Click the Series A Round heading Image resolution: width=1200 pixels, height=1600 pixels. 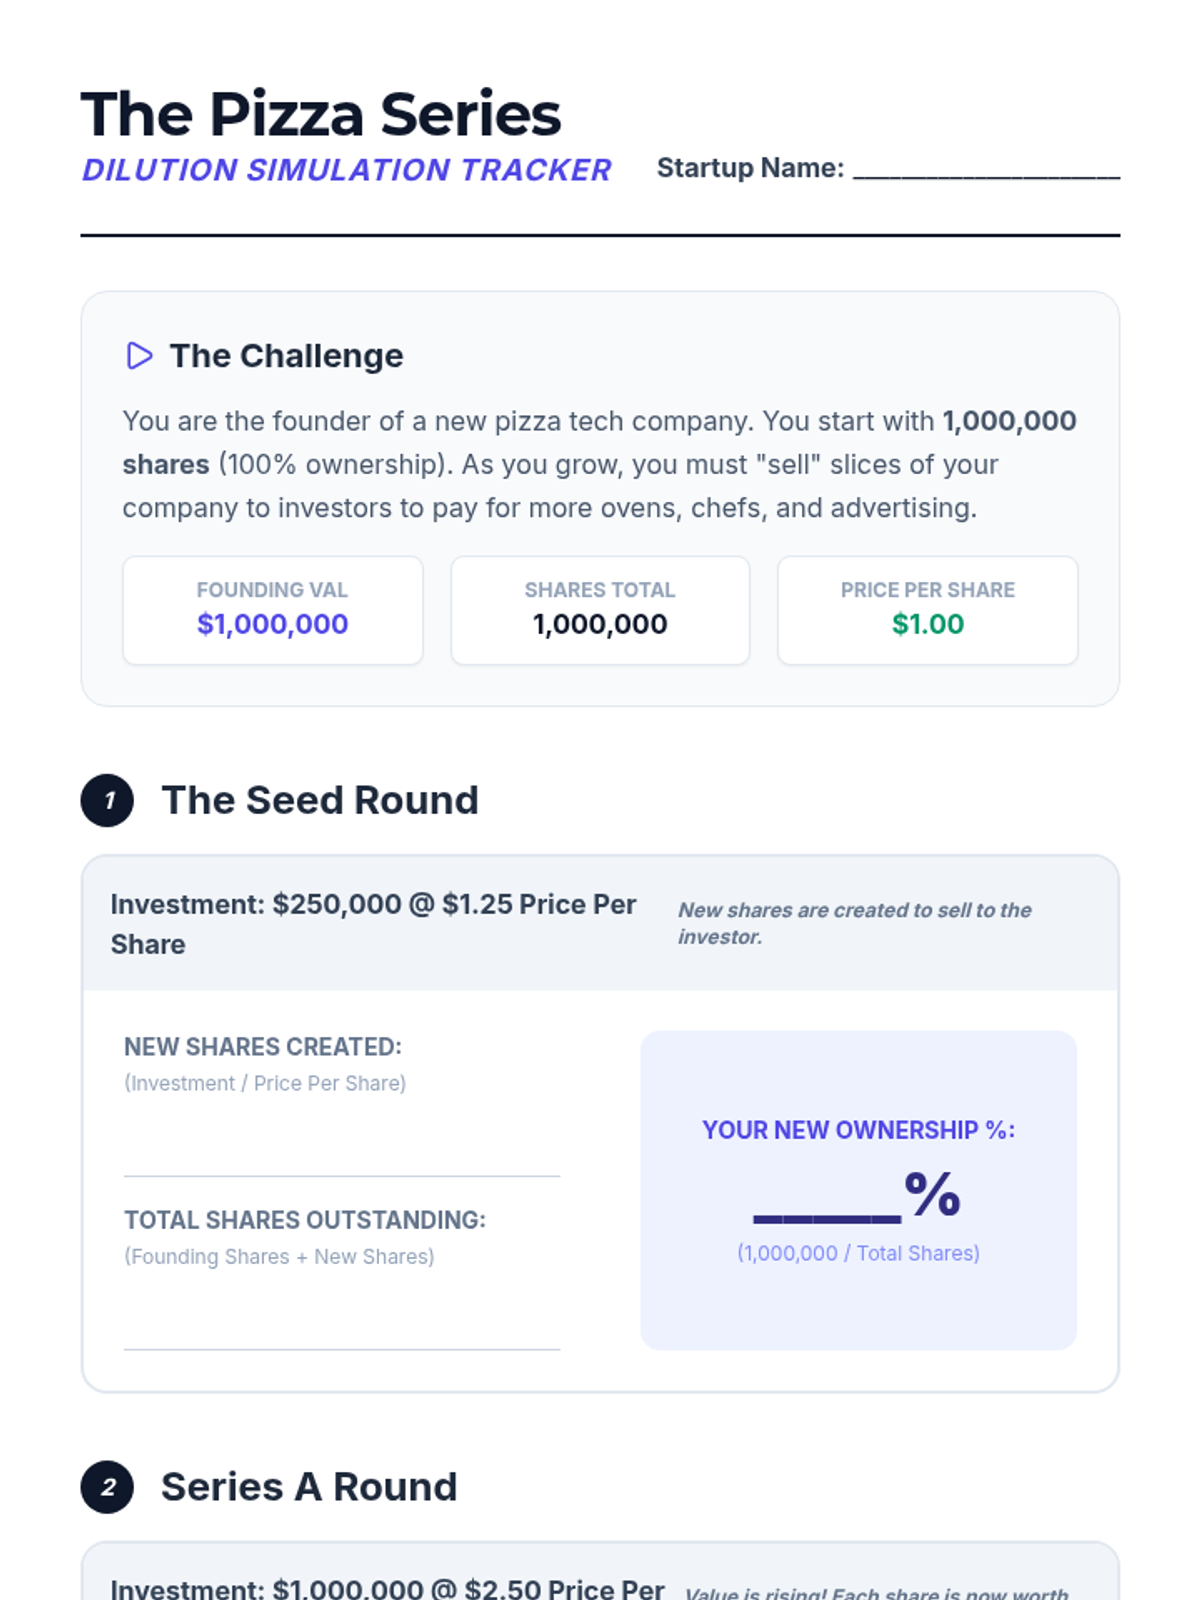click(309, 1487)
